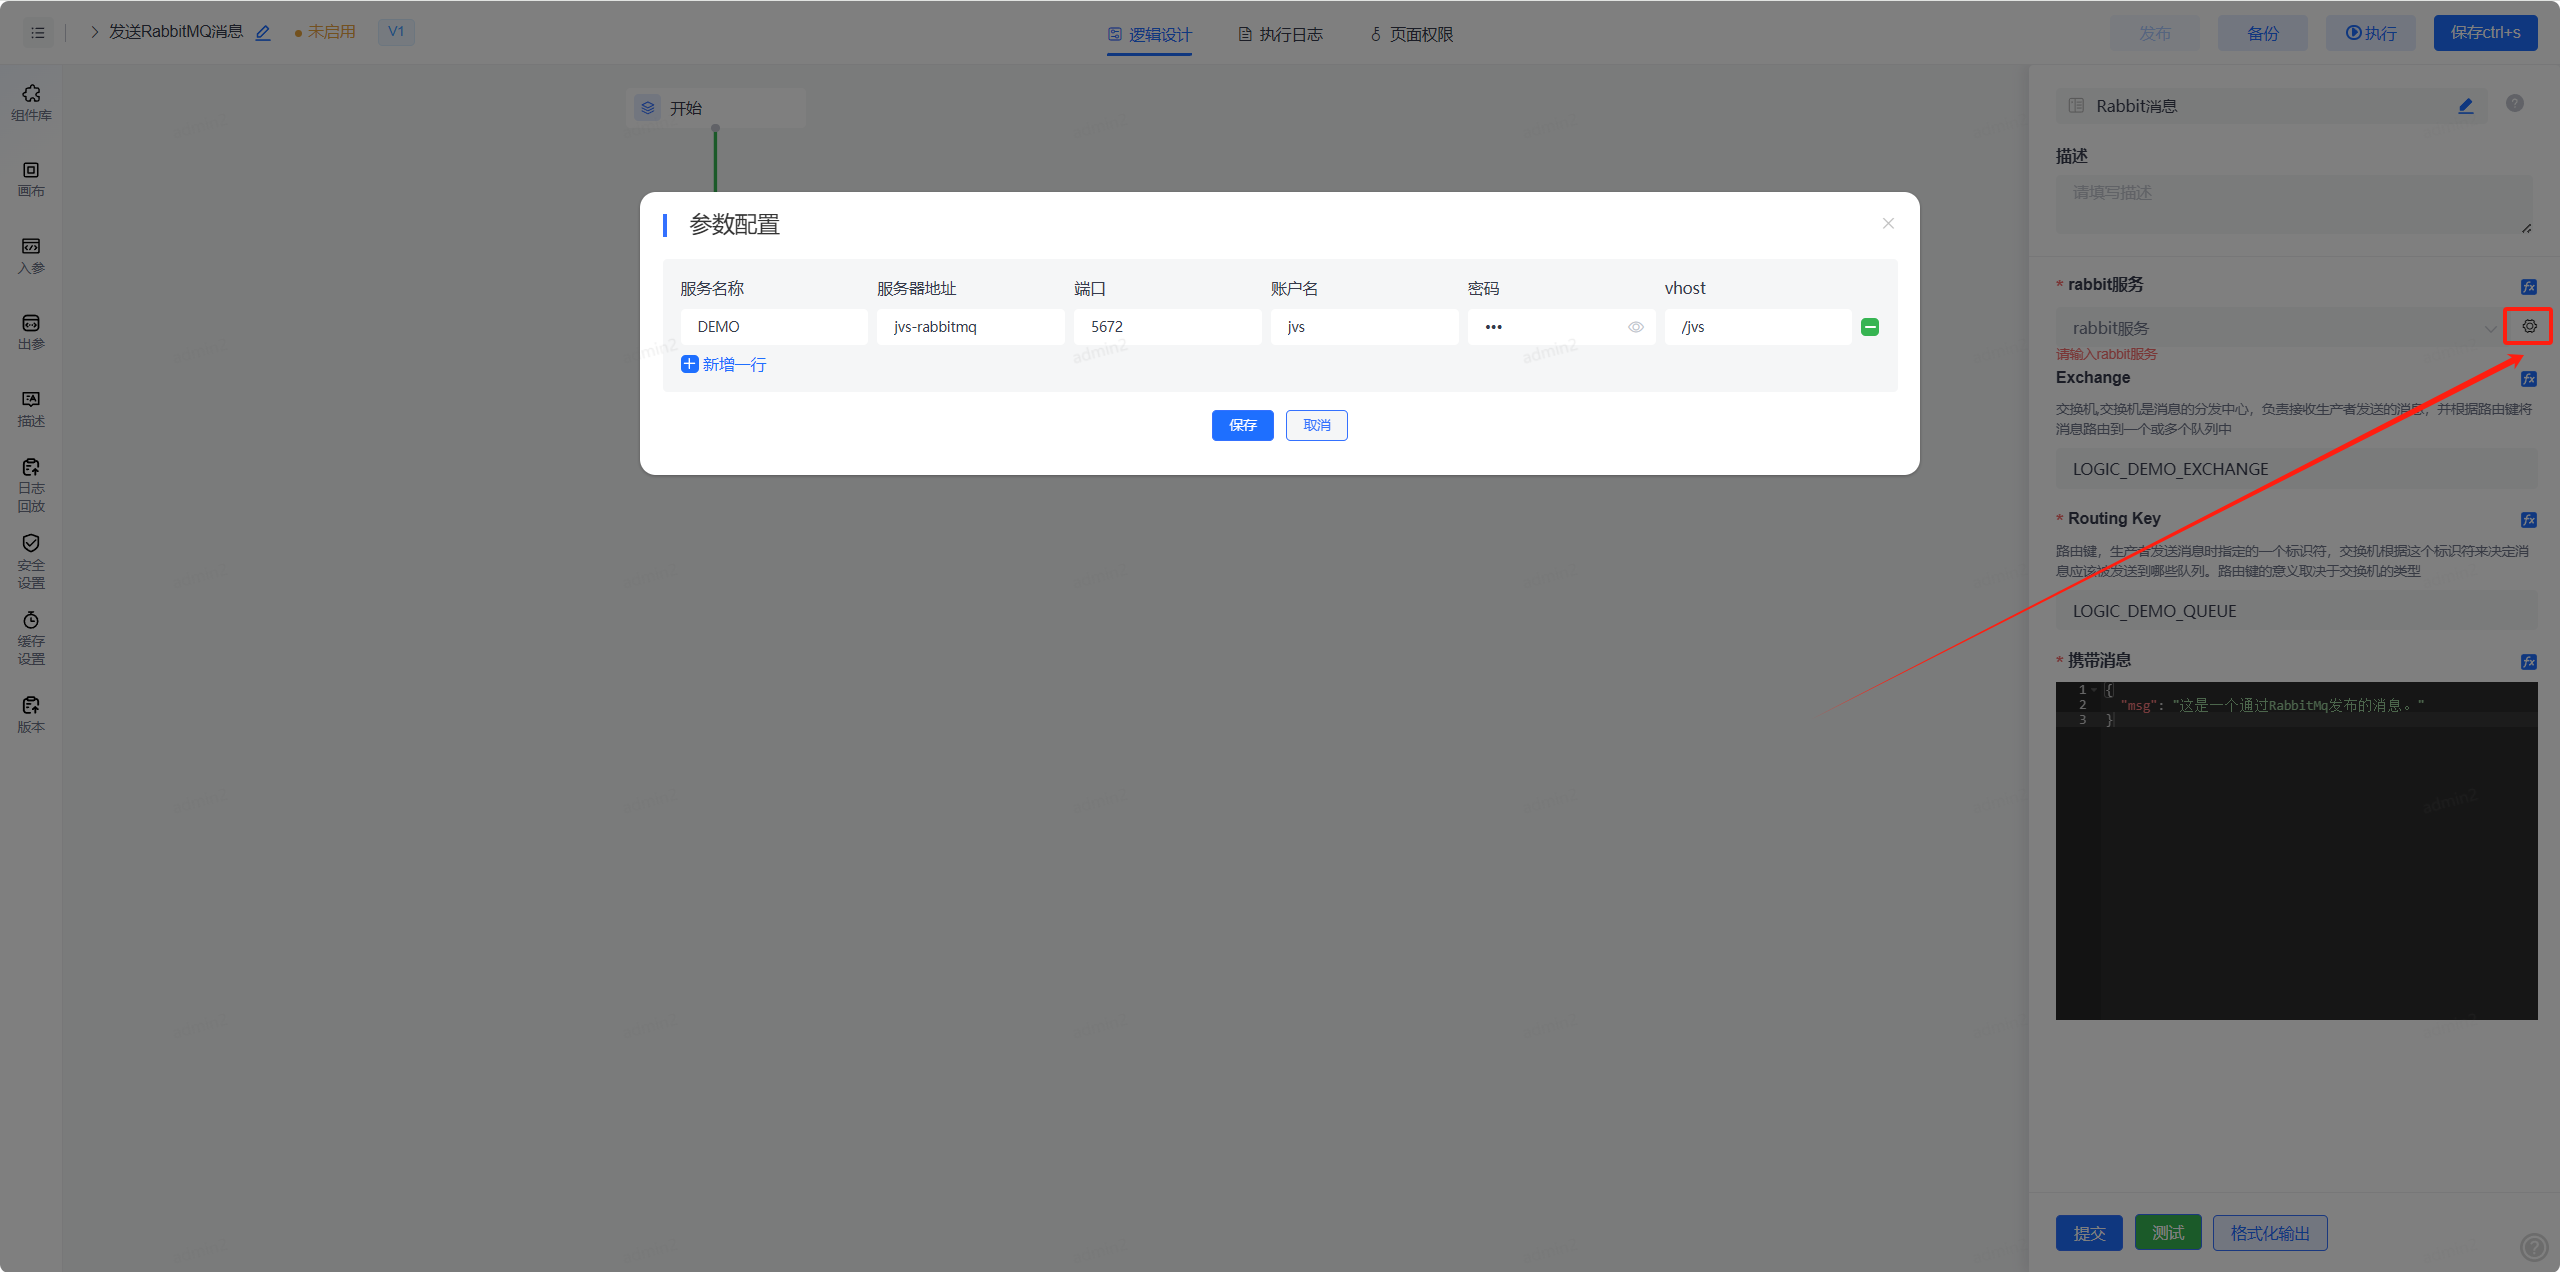Open the 组件库 component library sidebar icon
Viewport: 2560px width, 1272px height.
coord(31,102)
